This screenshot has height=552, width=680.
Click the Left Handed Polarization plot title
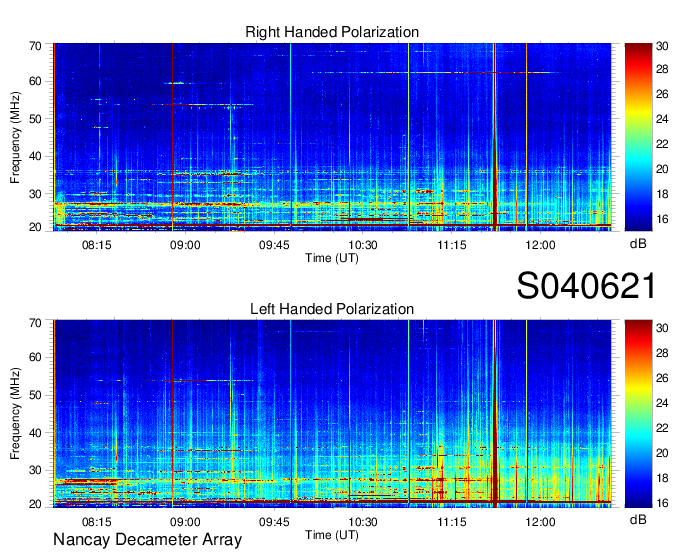[x=332, y=309]
